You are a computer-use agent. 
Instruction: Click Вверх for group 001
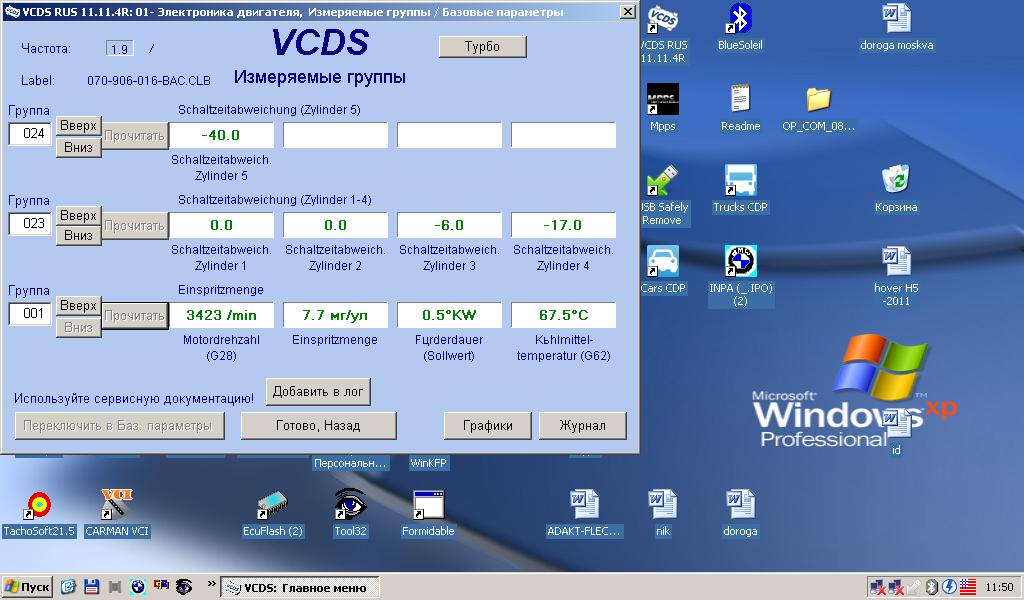[x=78, y=306]
